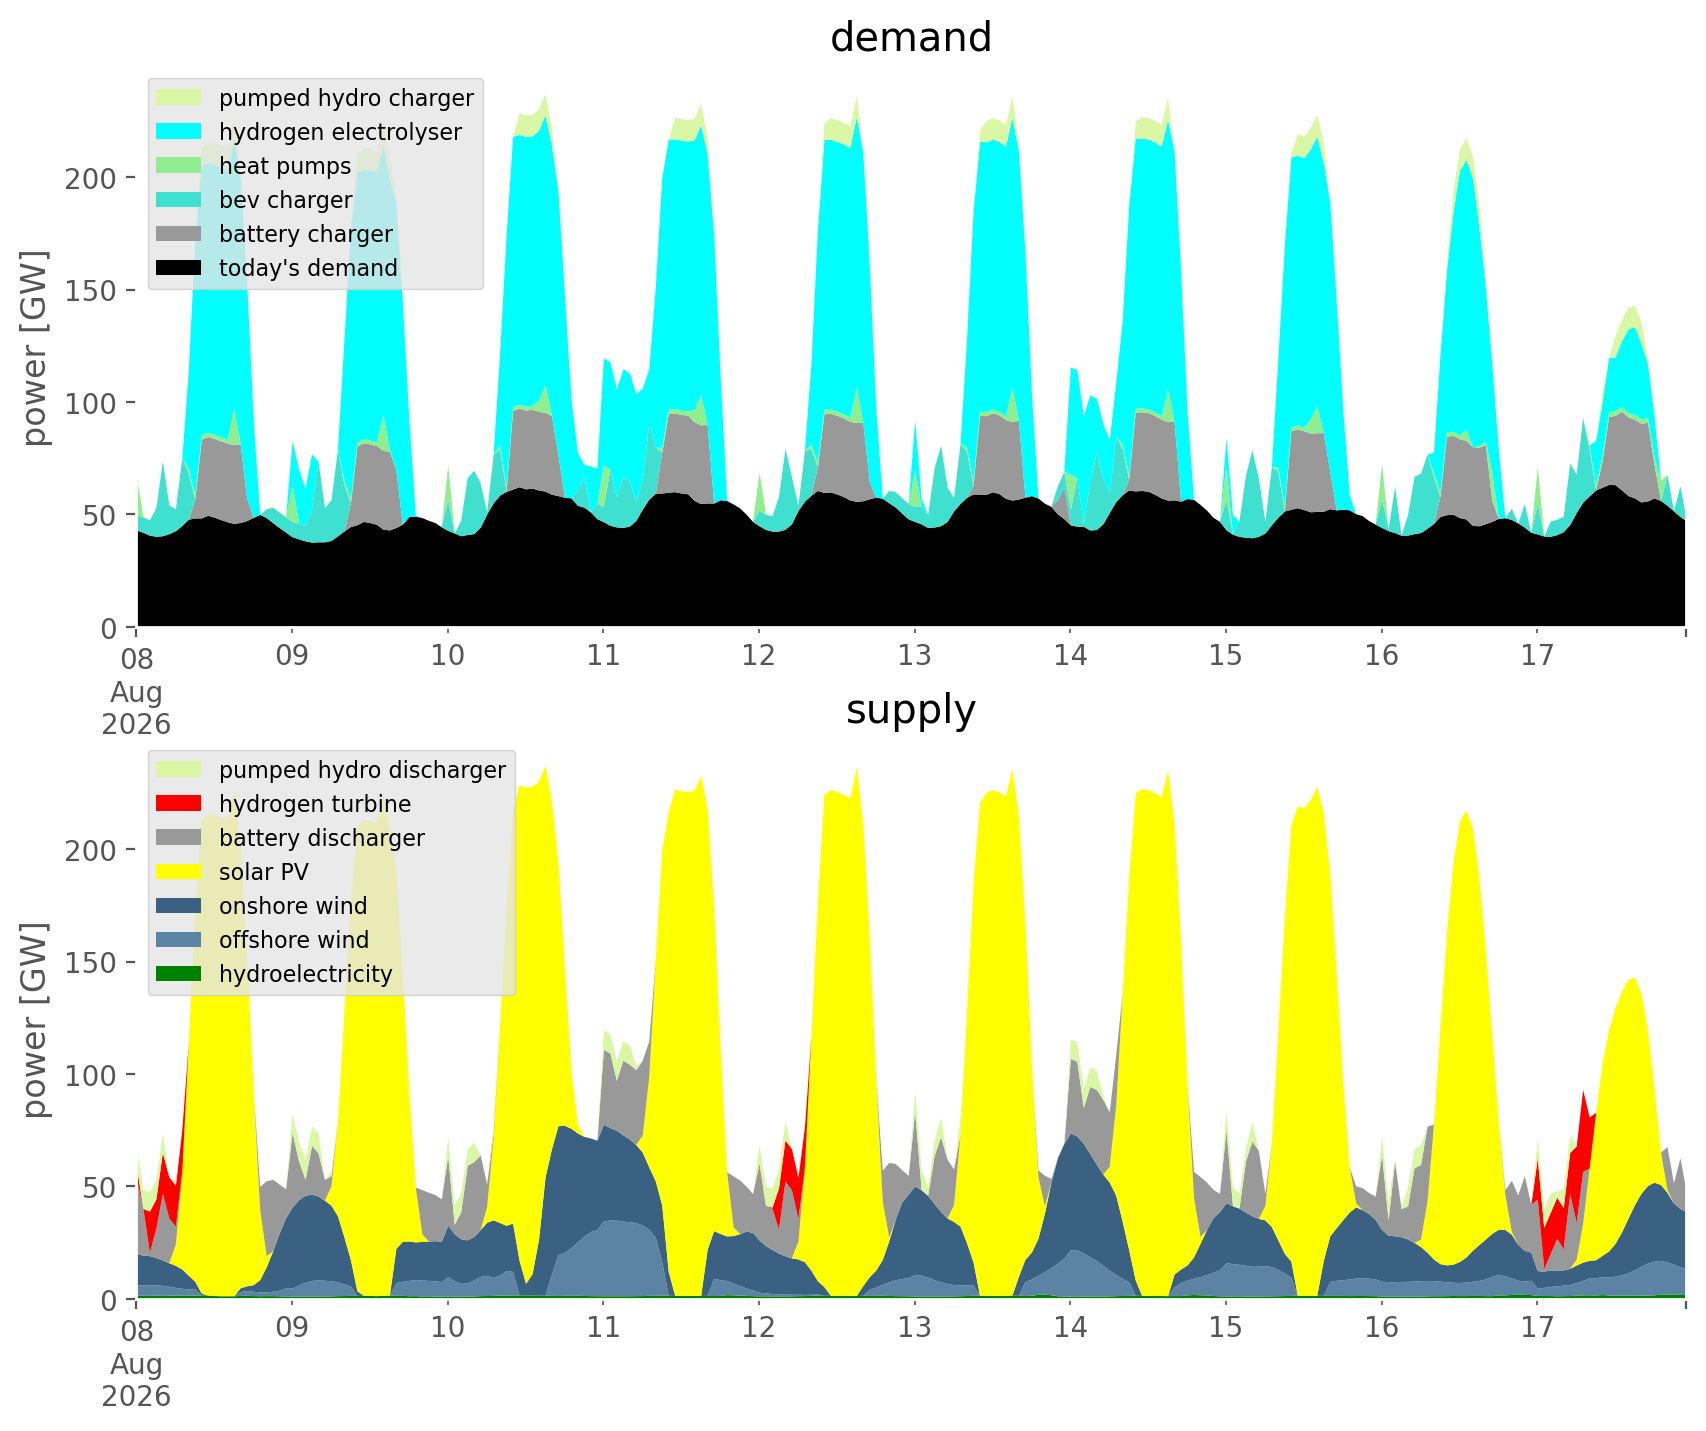Pick the bev charger turquoise legend swatch
The height and width of the screenshot is (1431, 1706).
pyautogui.click(x=179, y=200)
